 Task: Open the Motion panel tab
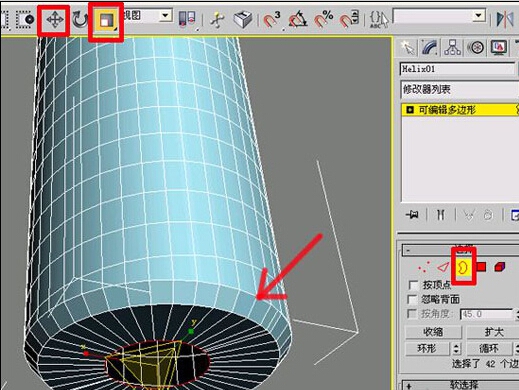click(476, 48)
